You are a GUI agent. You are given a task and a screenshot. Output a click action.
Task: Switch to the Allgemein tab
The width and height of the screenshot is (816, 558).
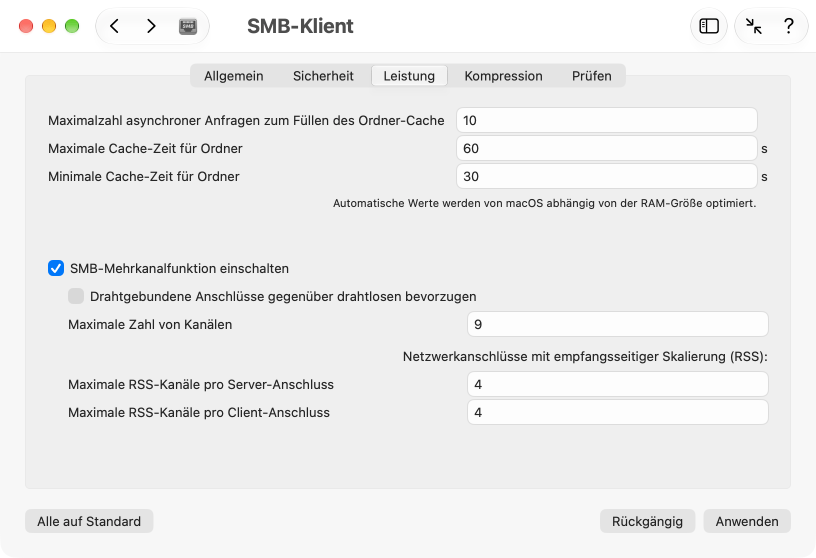(234, 76)
